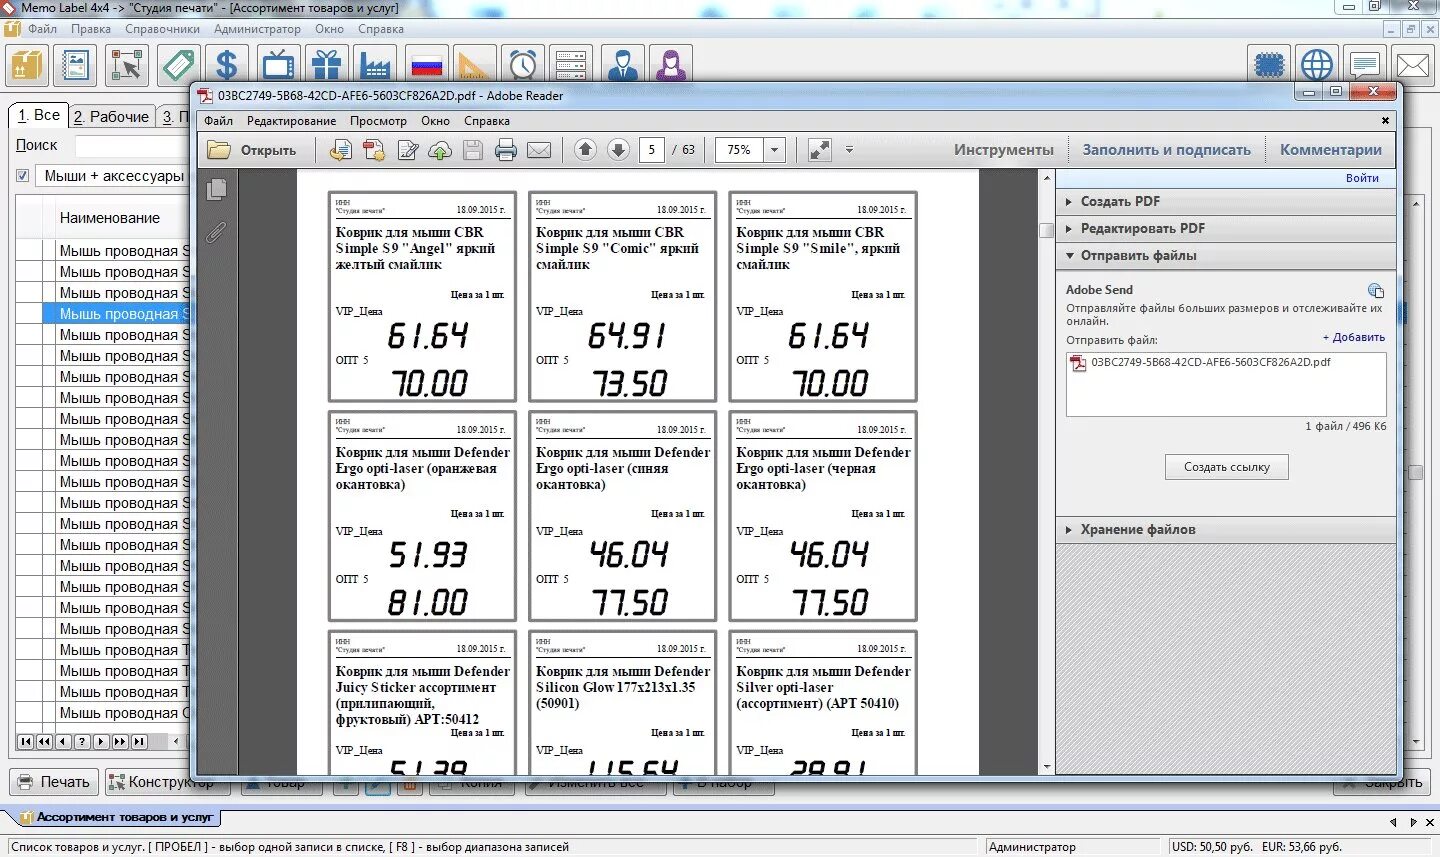Viewport: 1440px width, 857px height.
Task: Click the orange triangle ruler icon
Action: point(474,66)
